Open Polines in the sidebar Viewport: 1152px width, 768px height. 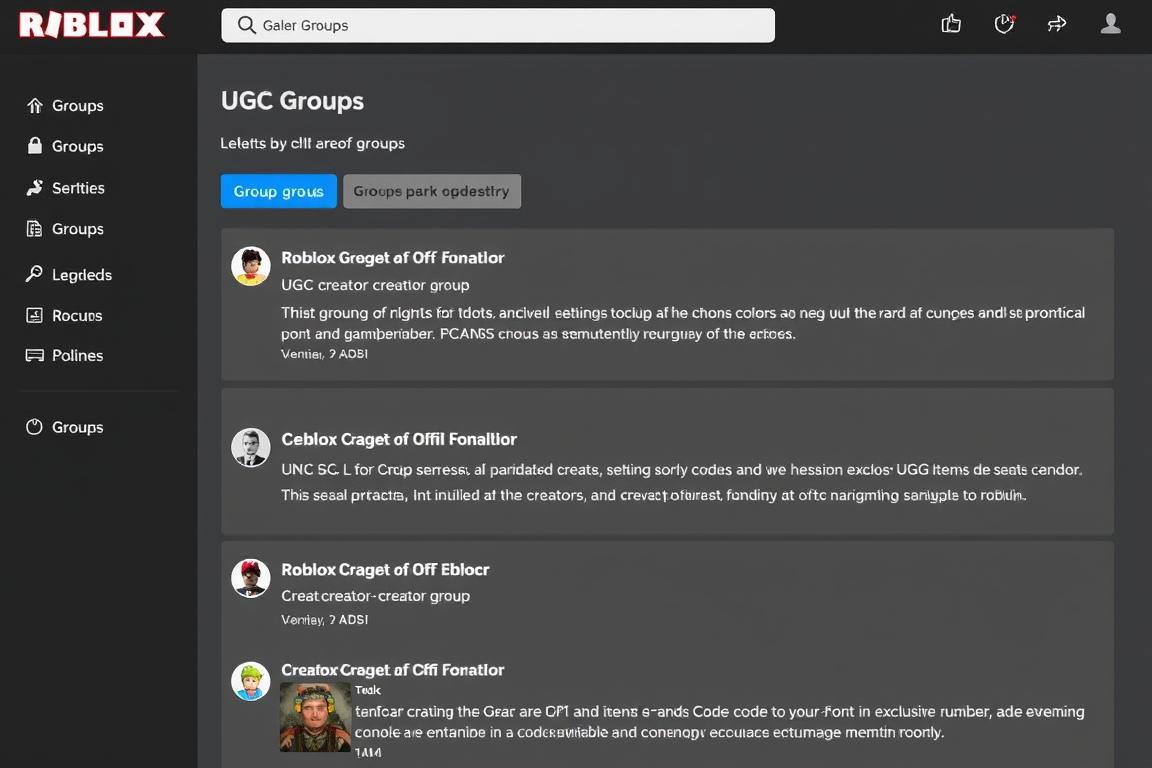coord(65,356)
